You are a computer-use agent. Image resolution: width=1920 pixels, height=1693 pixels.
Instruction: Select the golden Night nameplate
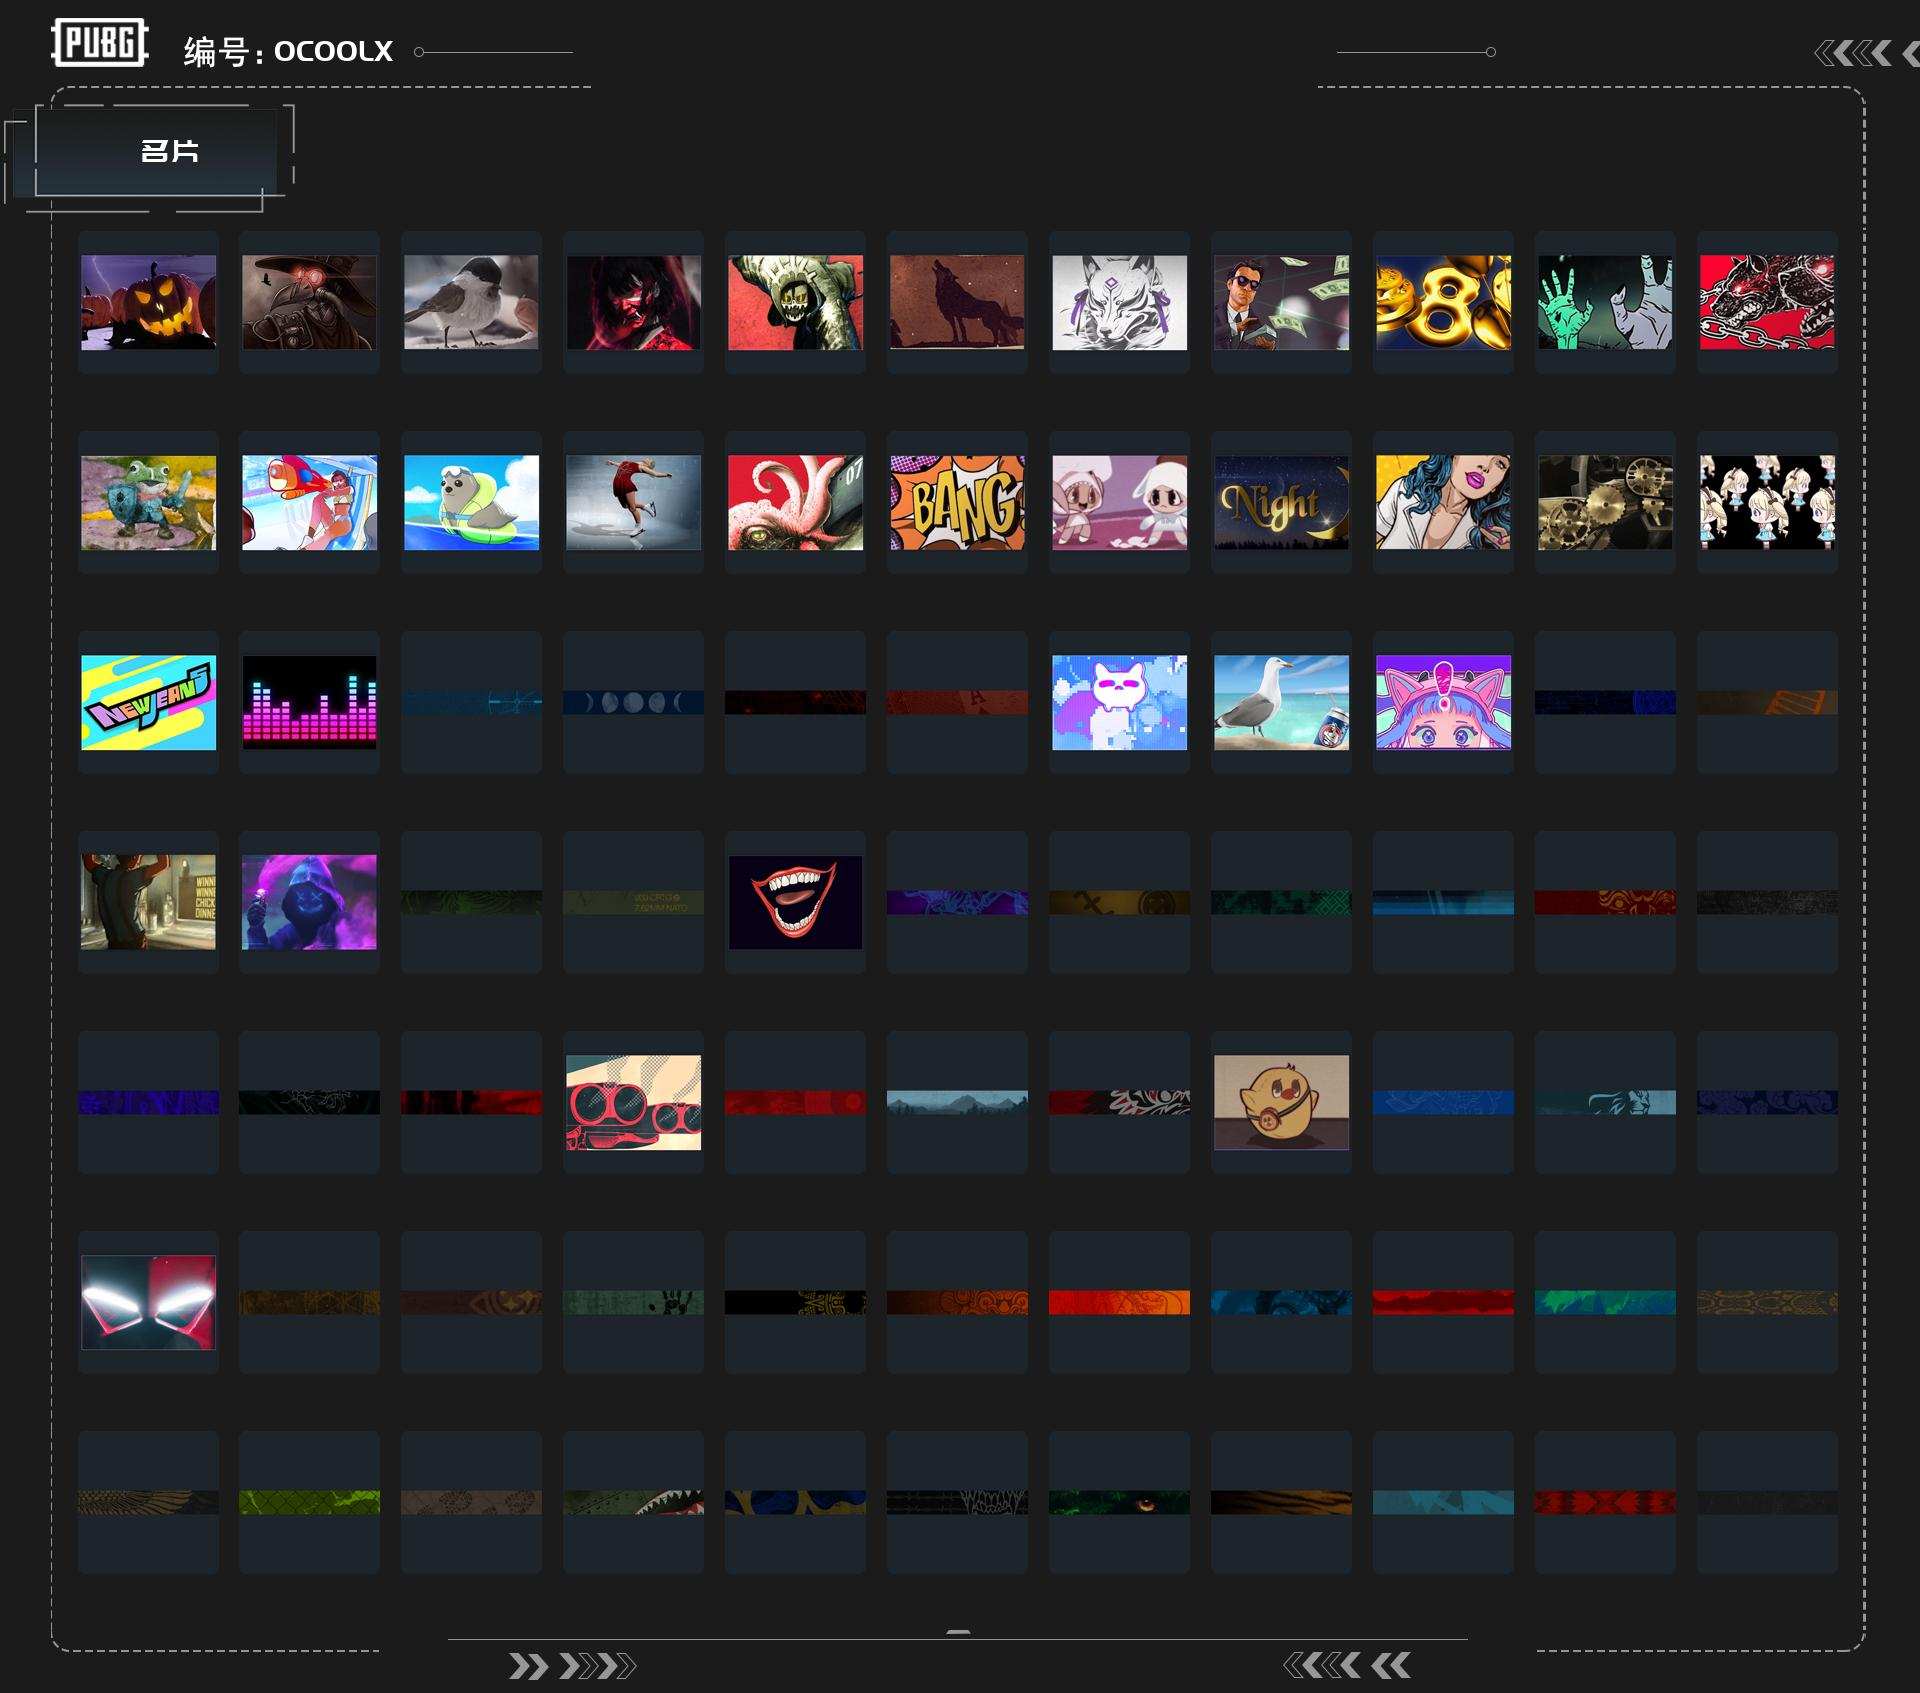(1281, 502)
